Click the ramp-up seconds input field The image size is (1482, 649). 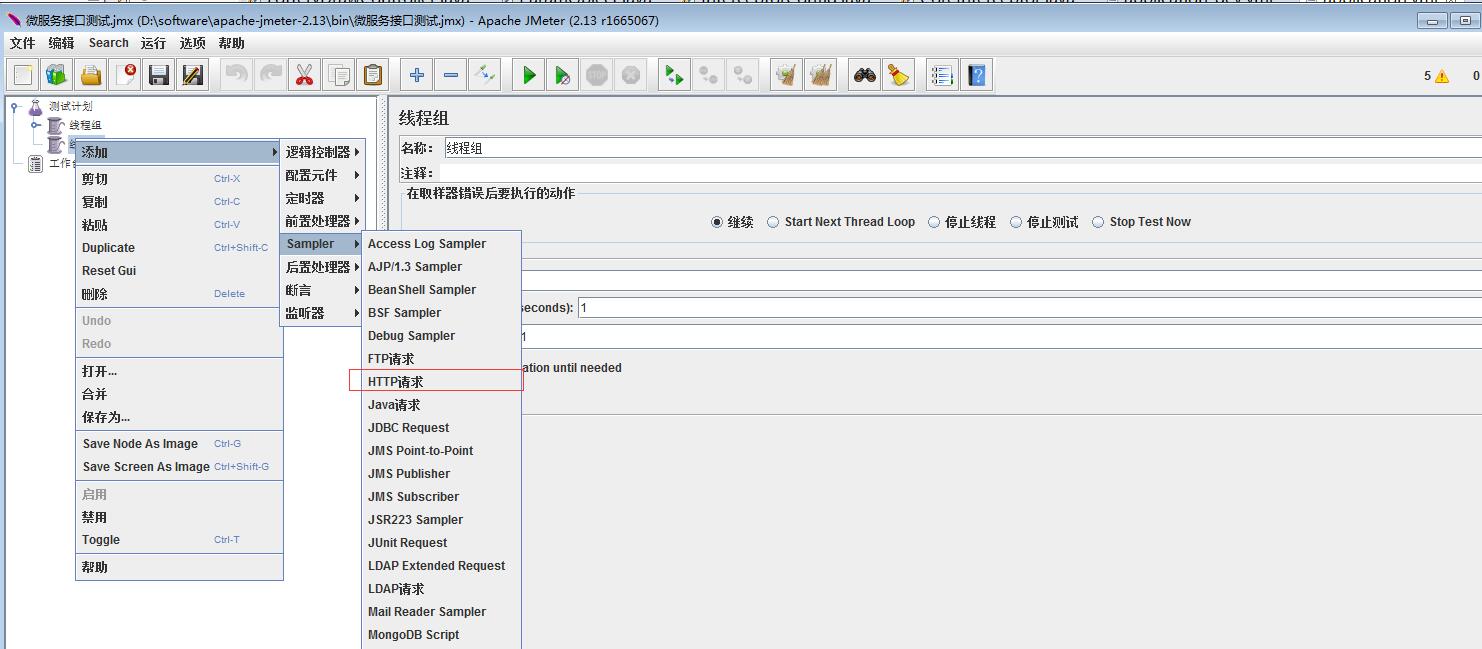[x=1030, y=308]
